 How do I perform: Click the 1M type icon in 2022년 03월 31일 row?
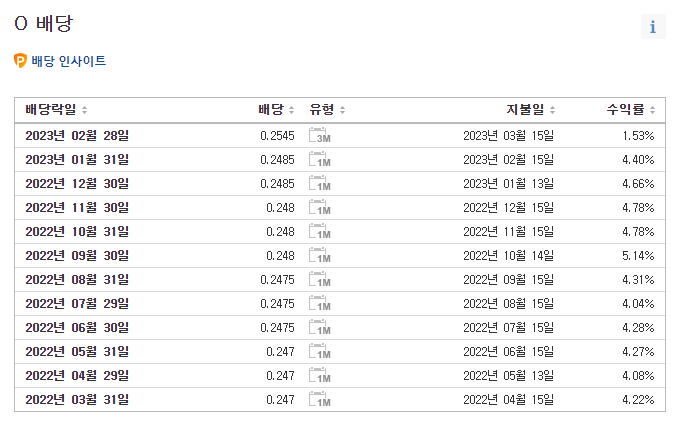pos(319,400)
